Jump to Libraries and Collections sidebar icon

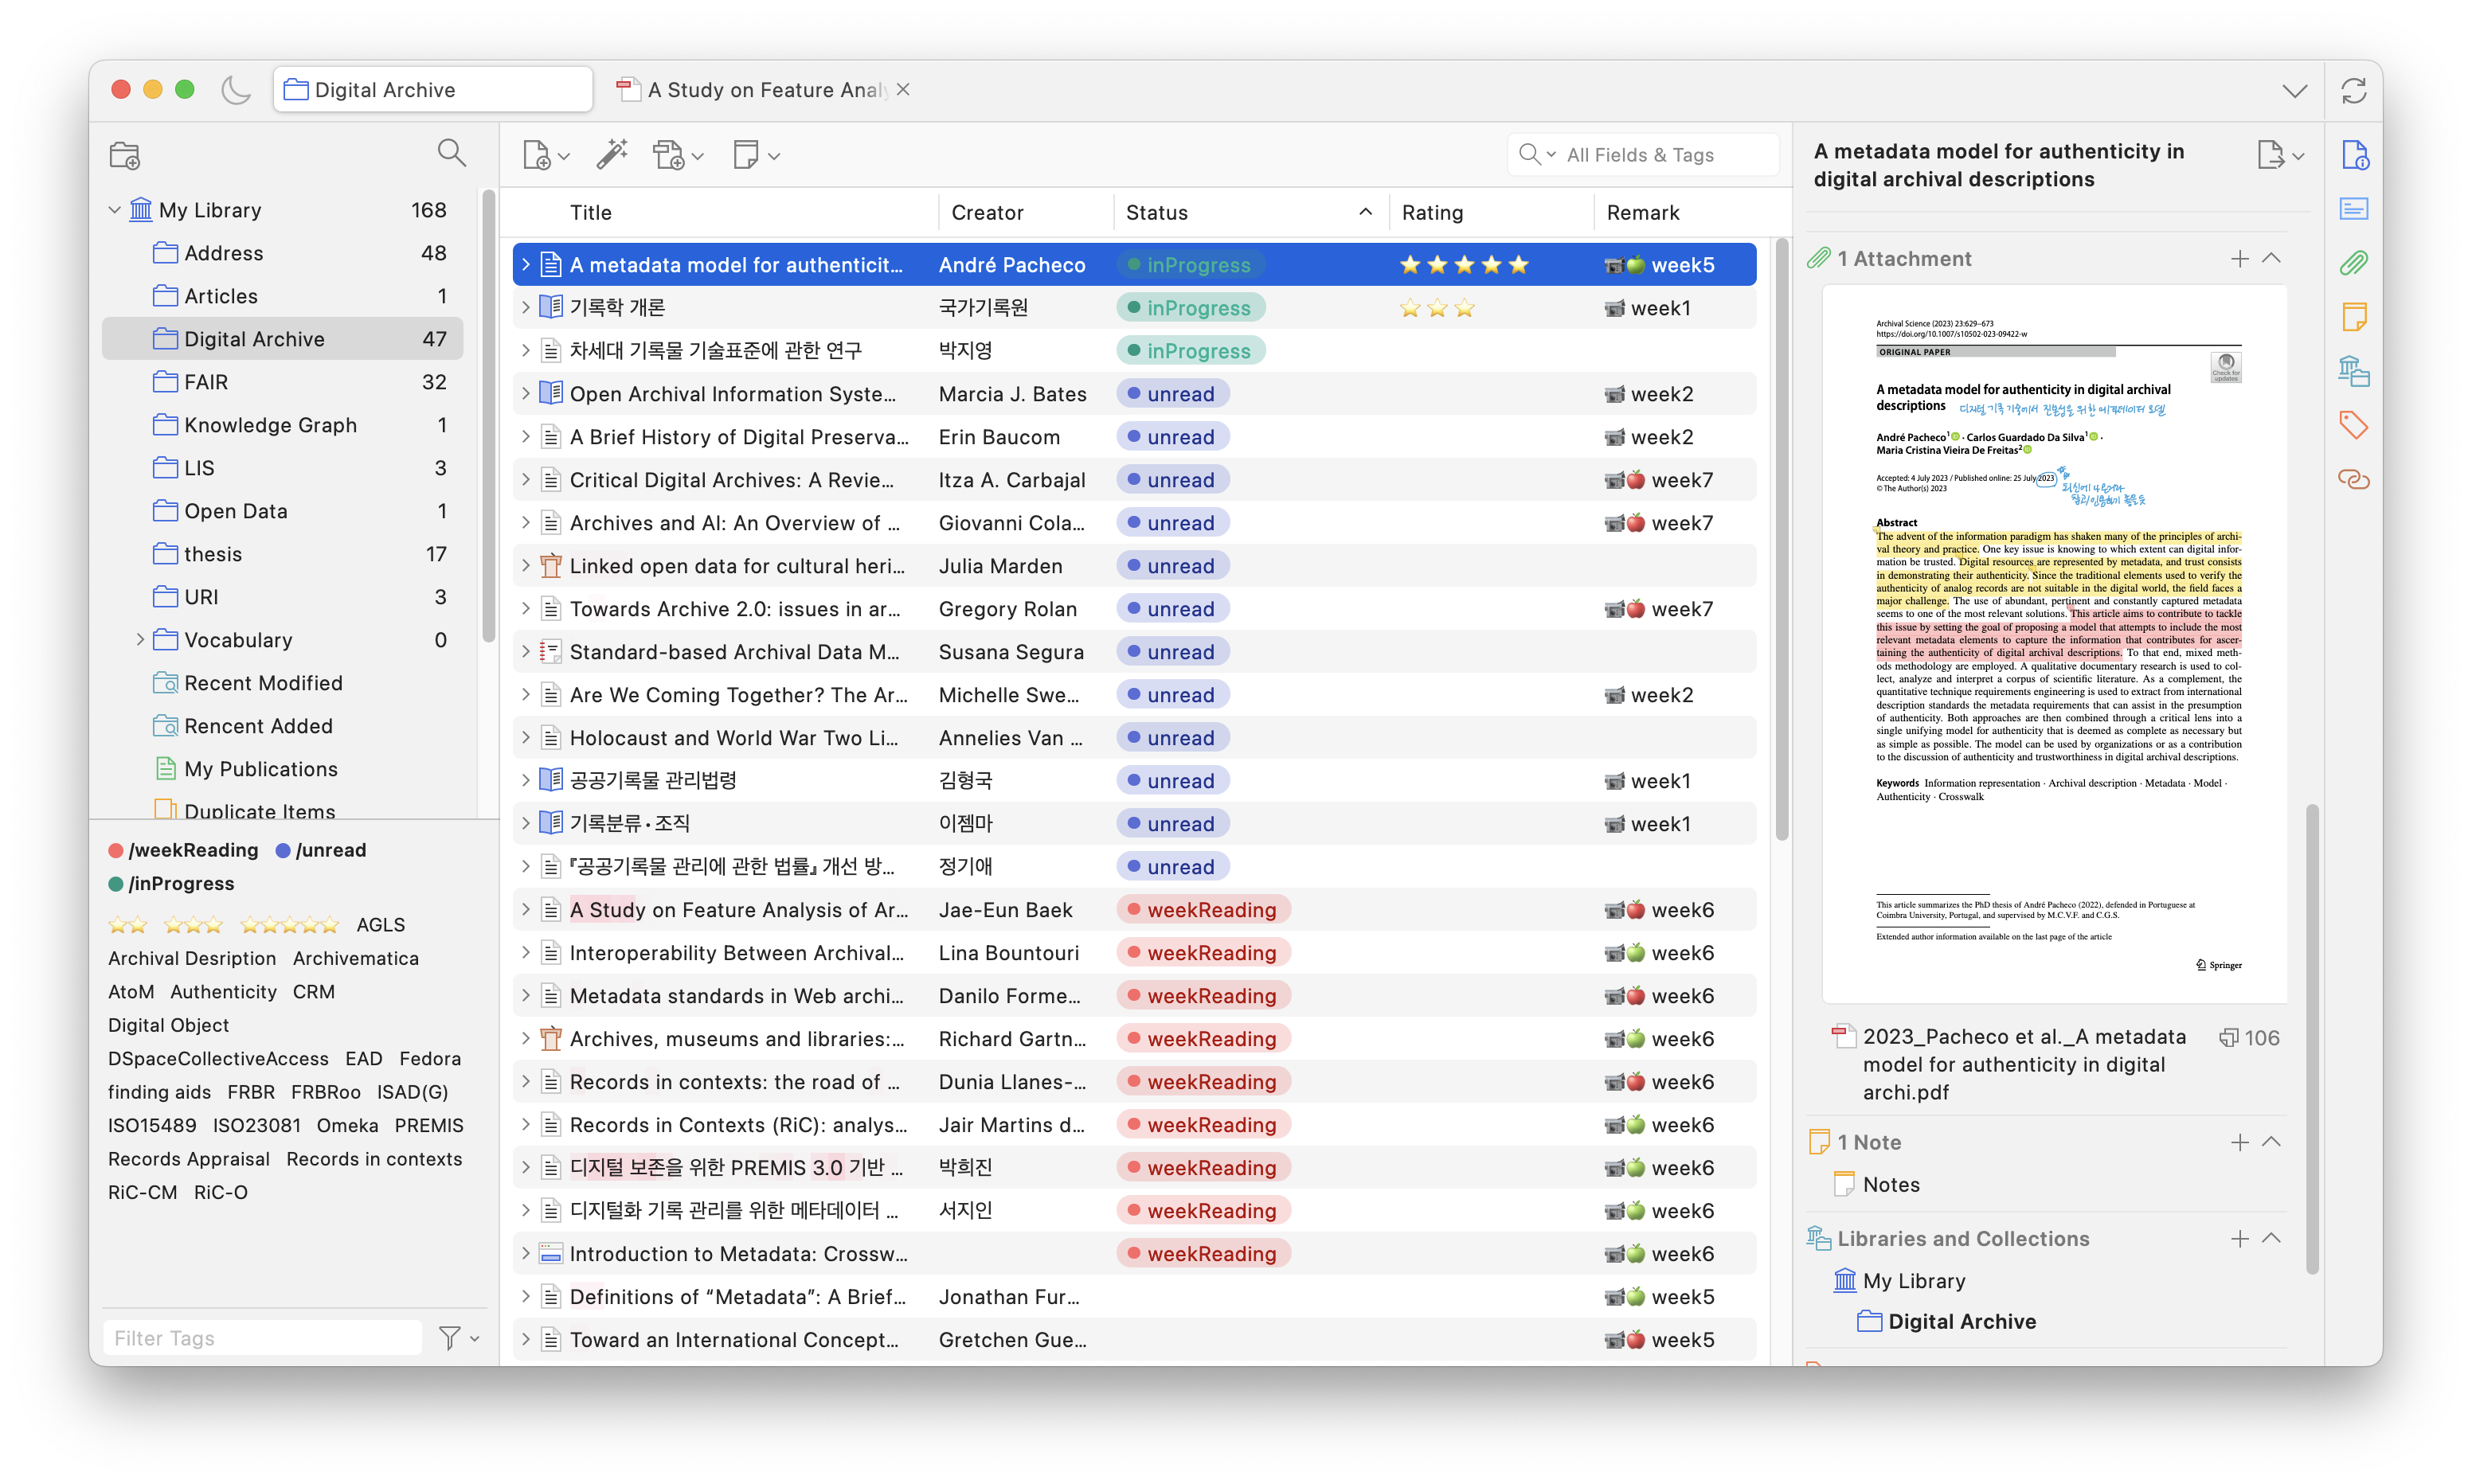2354,371
